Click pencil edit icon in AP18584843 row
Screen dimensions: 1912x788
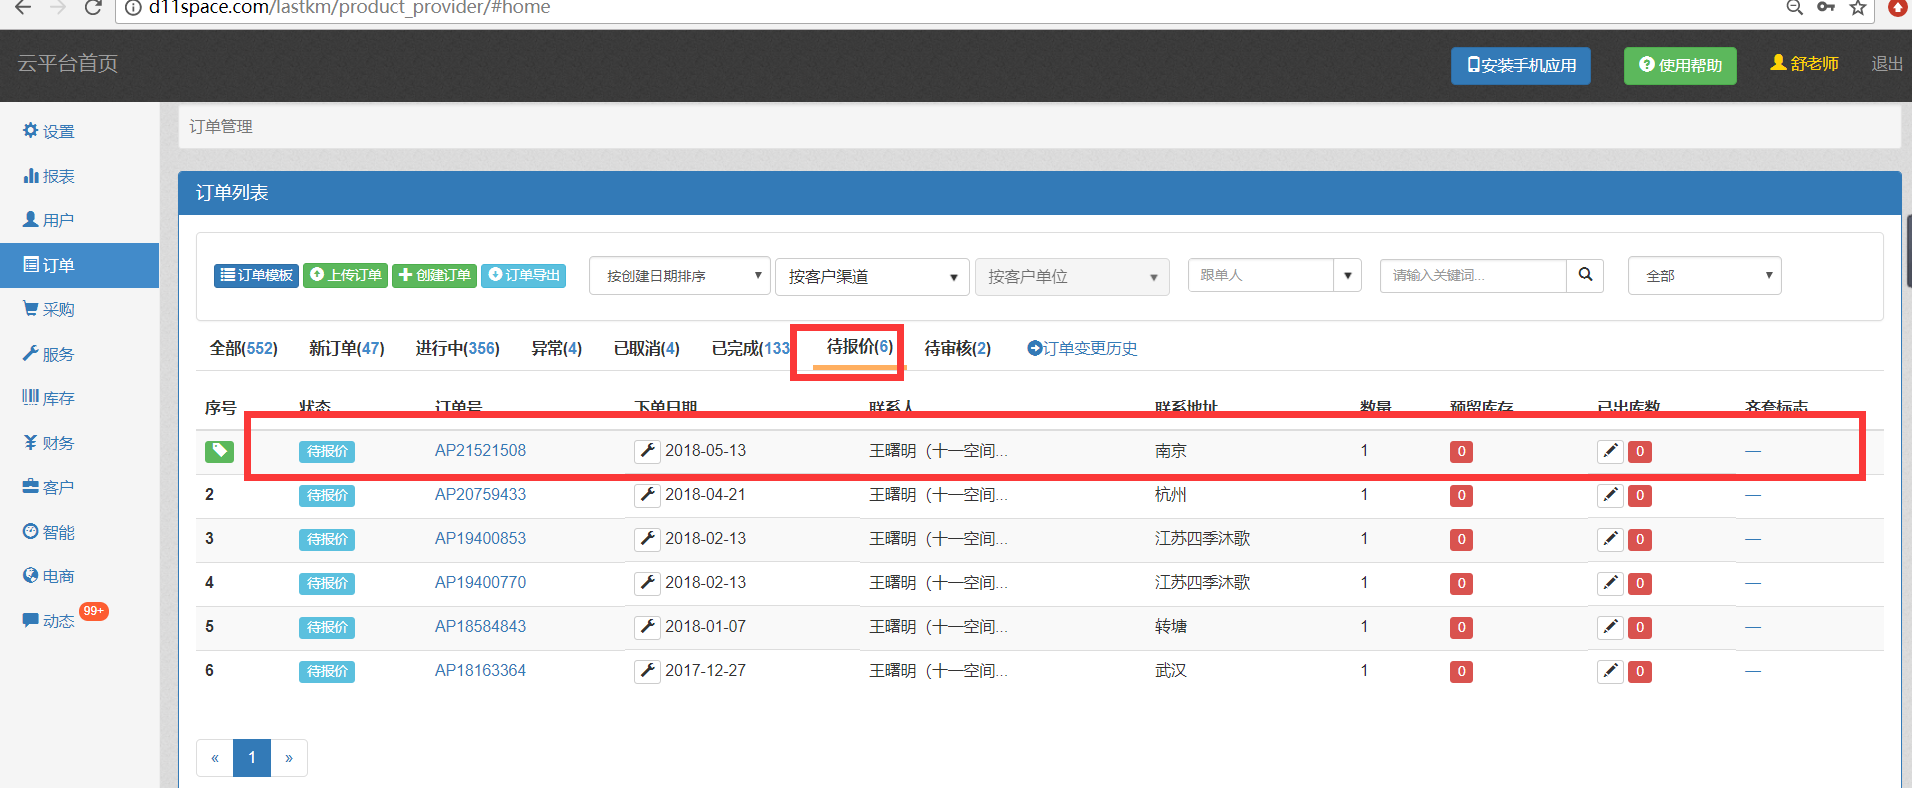click(x=1610, y=627)
